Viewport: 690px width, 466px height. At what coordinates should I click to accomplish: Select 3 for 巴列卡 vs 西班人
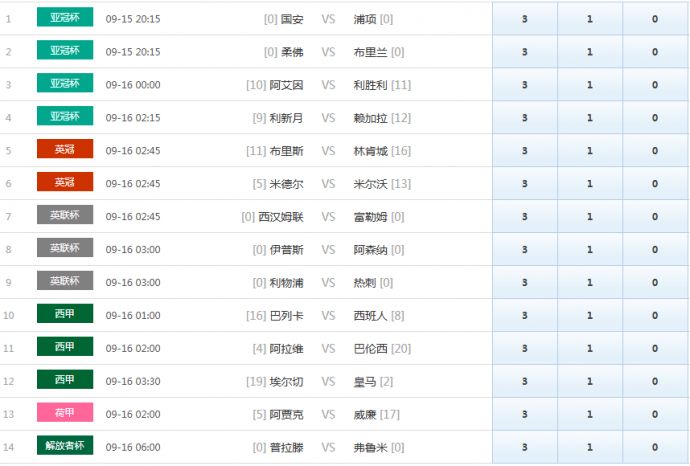(525, 316)
